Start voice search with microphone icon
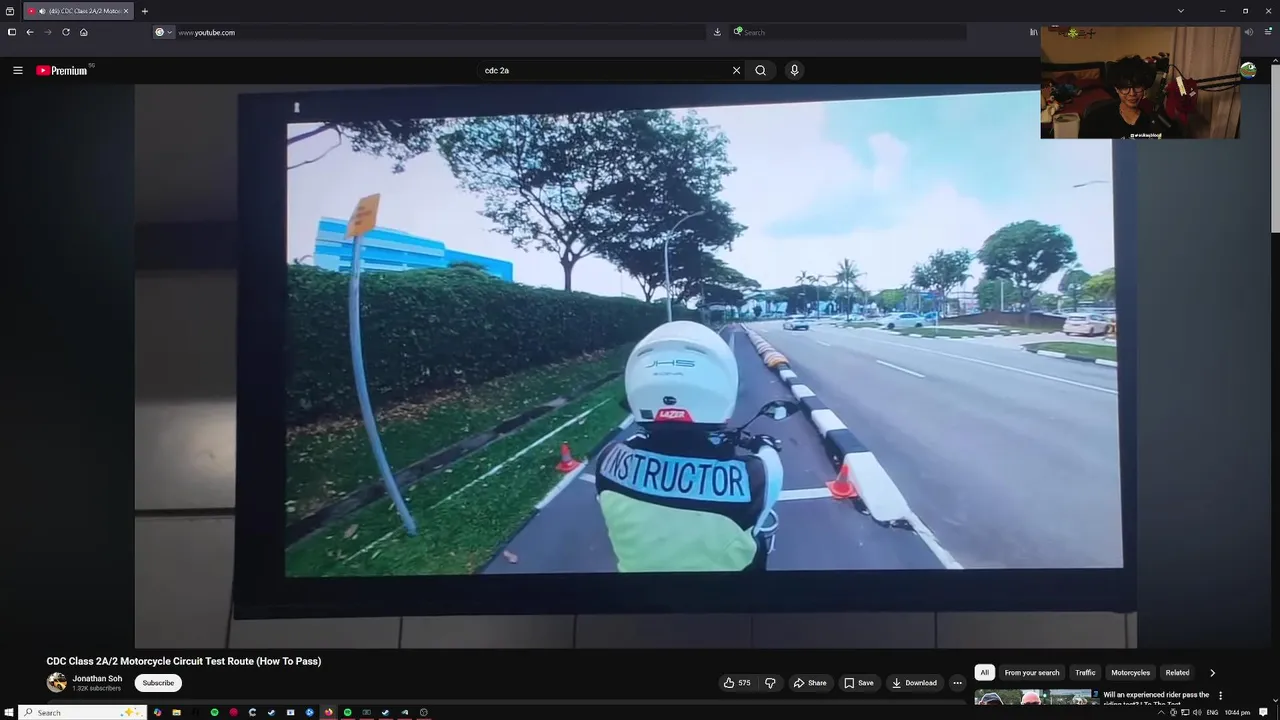The height and width of the screenshot is (720, 1280). [794, 70]
